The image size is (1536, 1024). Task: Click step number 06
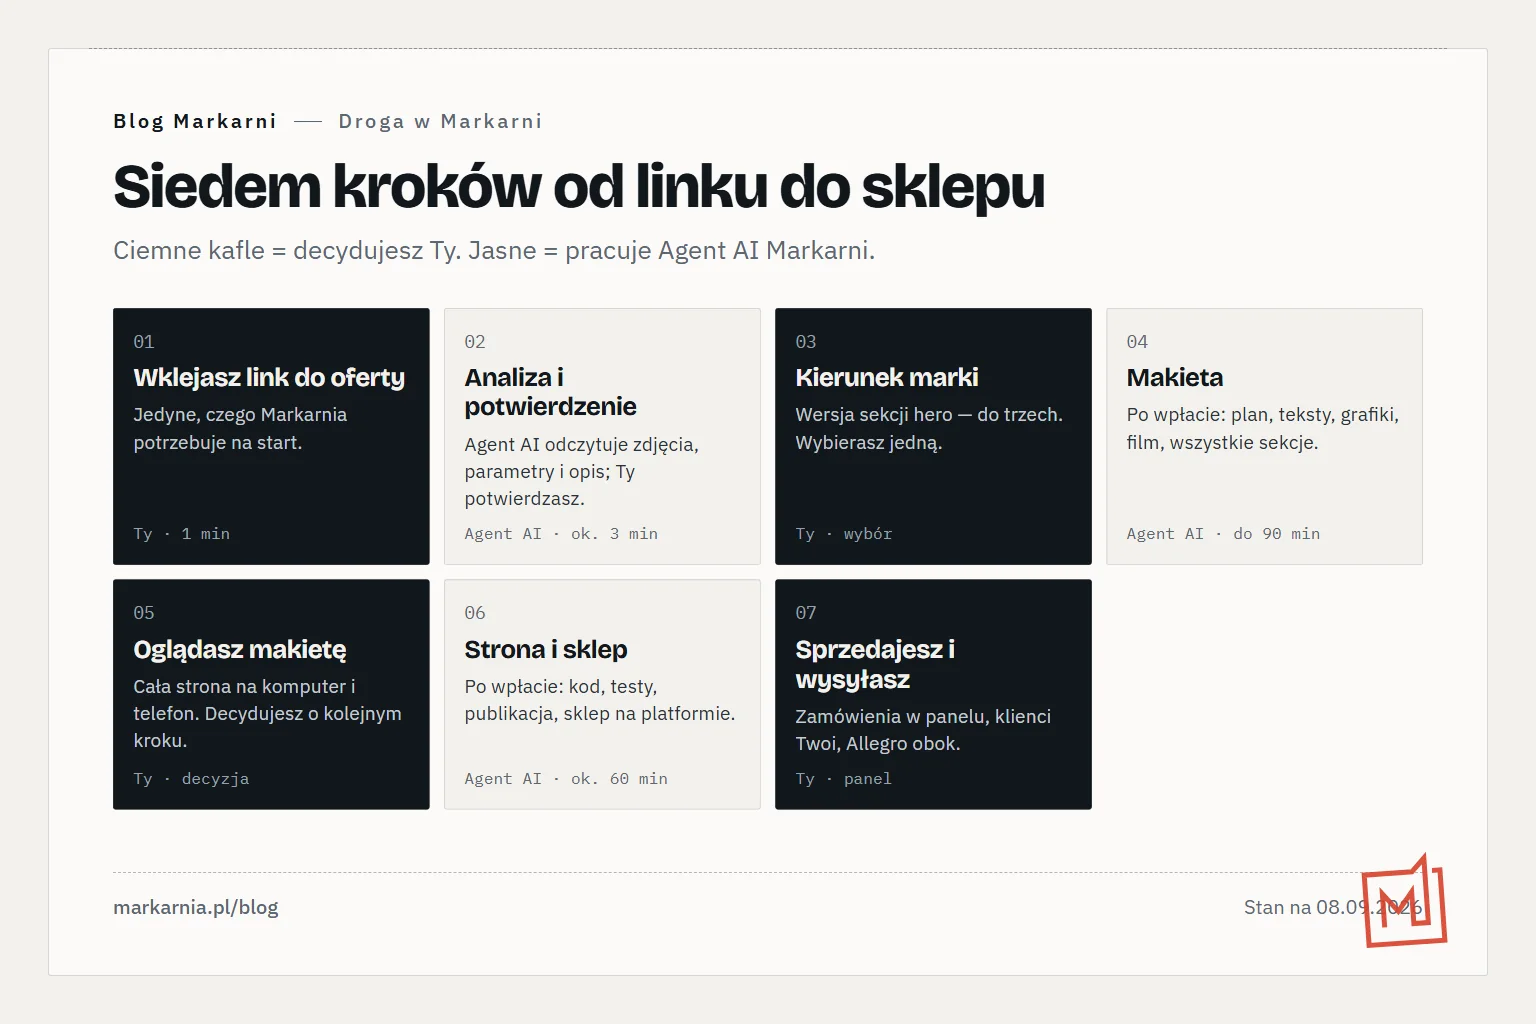click(x=475, y=613)
